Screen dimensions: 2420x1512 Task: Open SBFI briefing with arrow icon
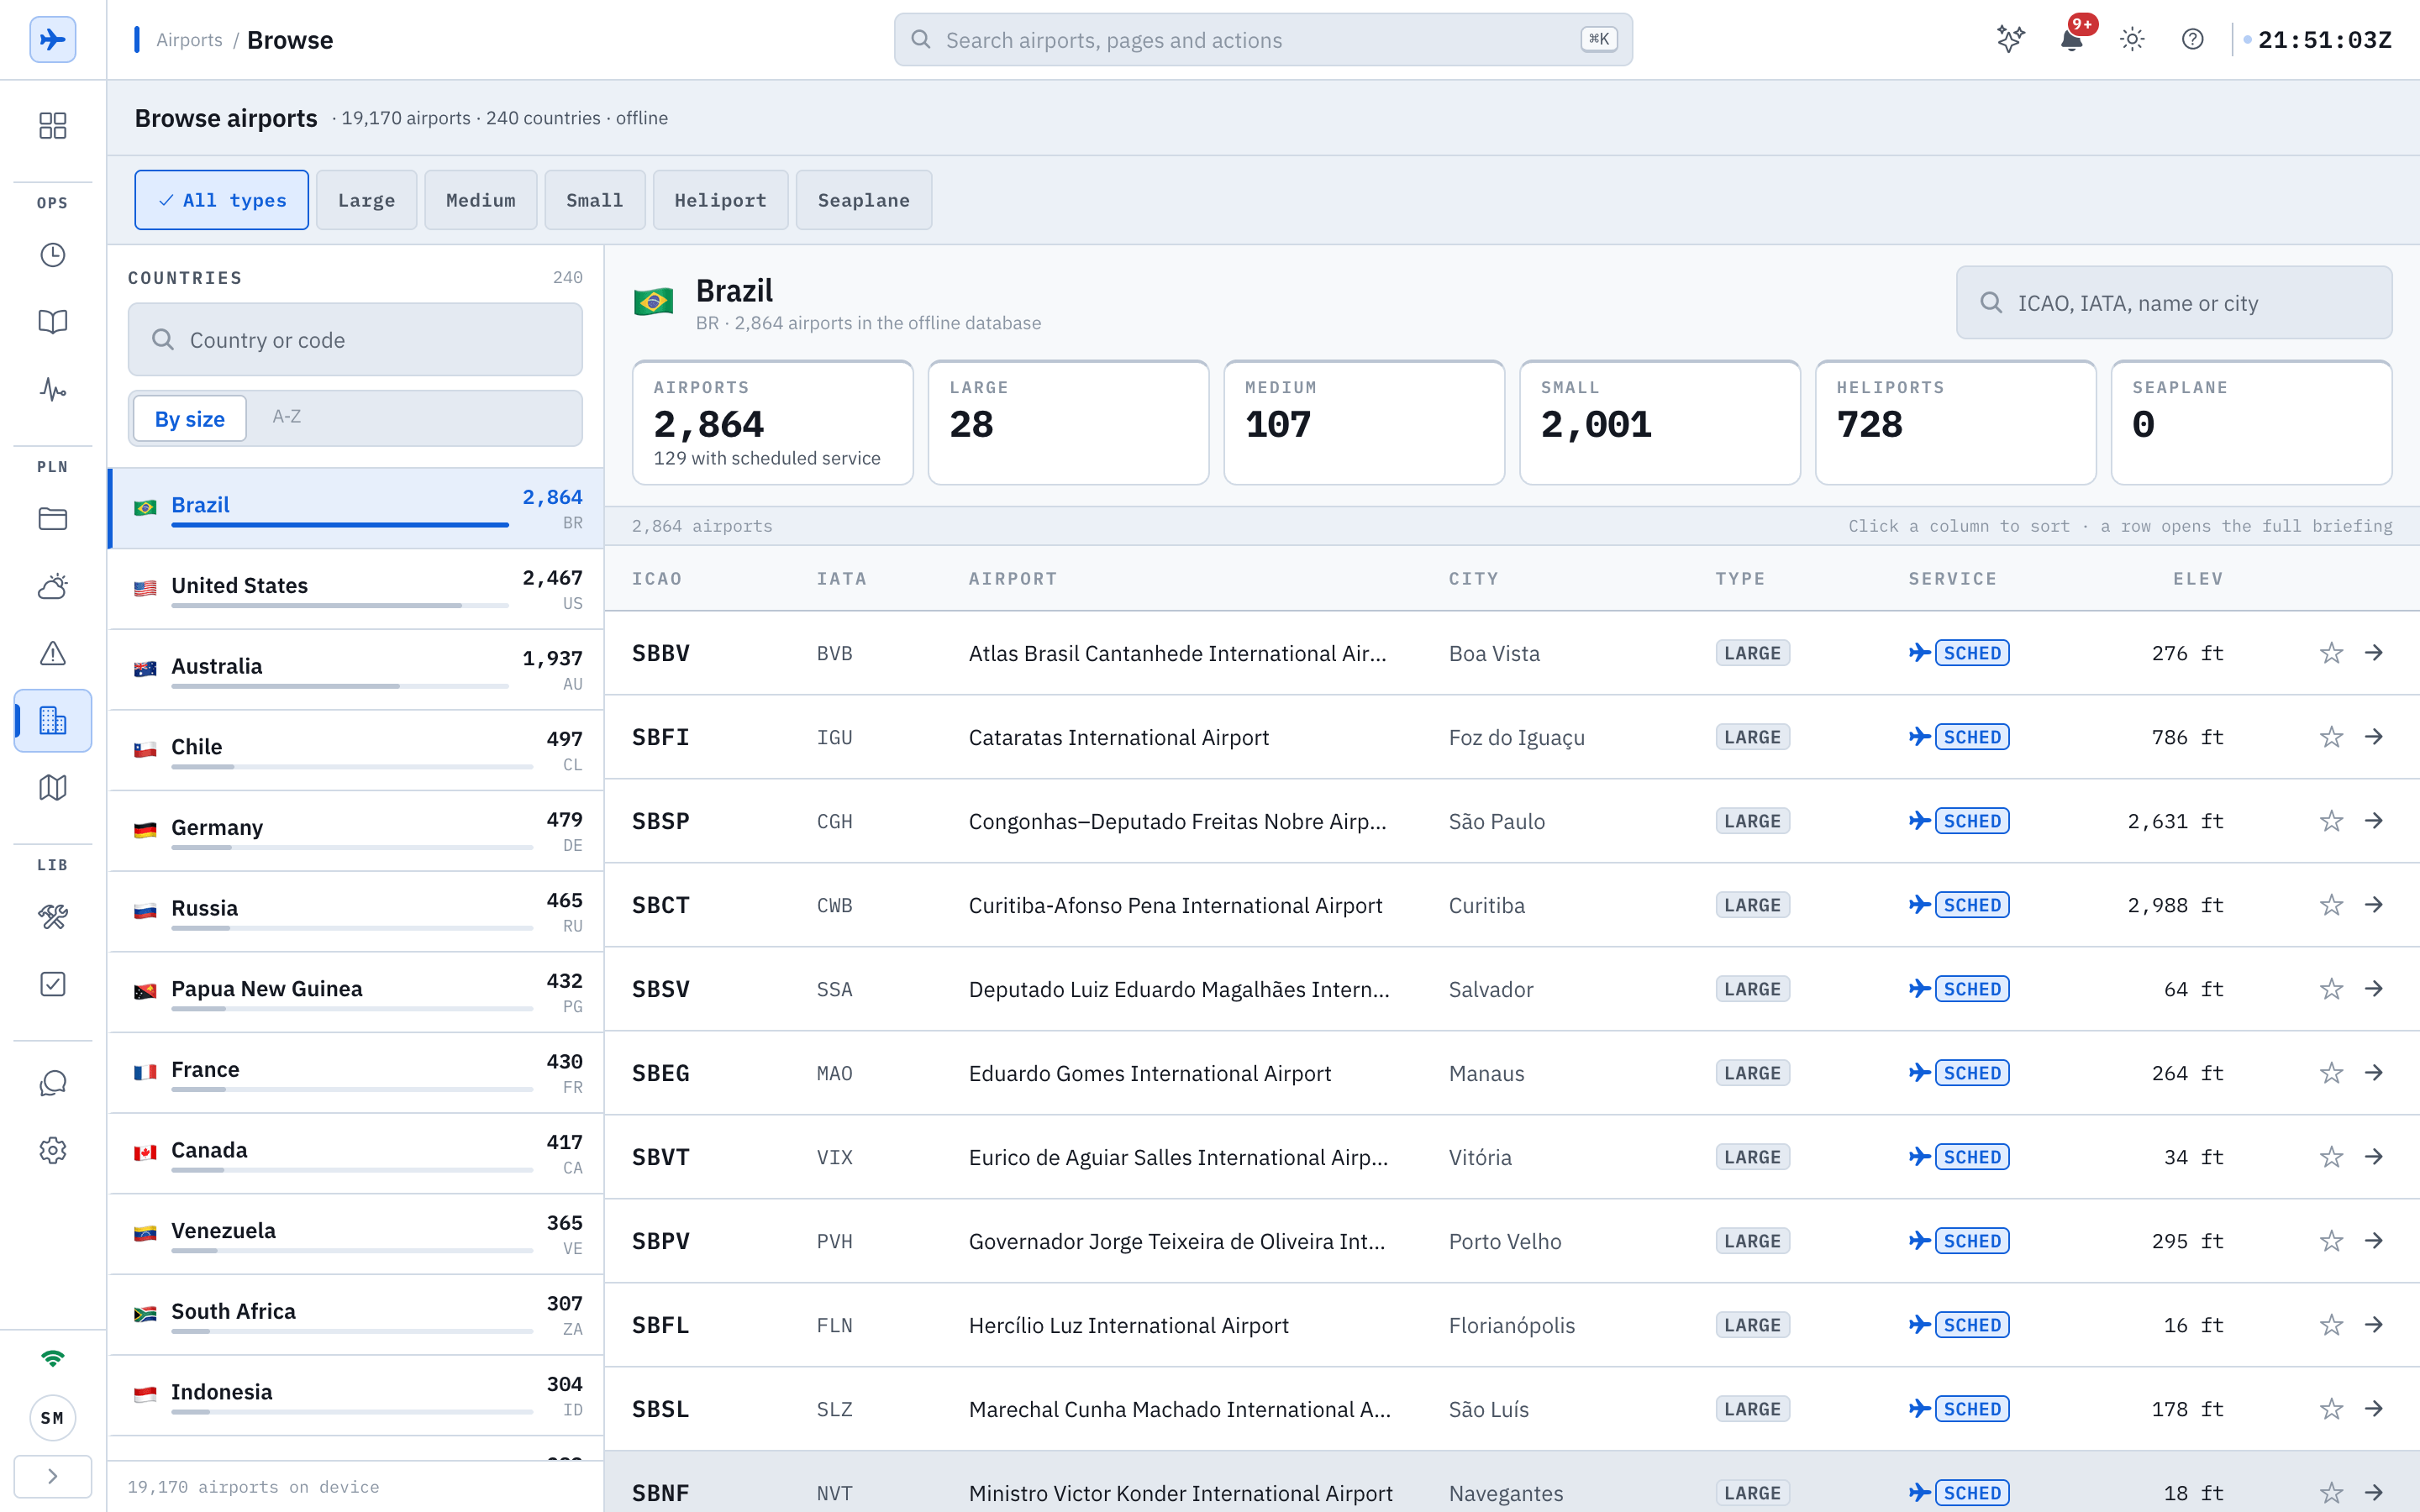point(2374,737)
